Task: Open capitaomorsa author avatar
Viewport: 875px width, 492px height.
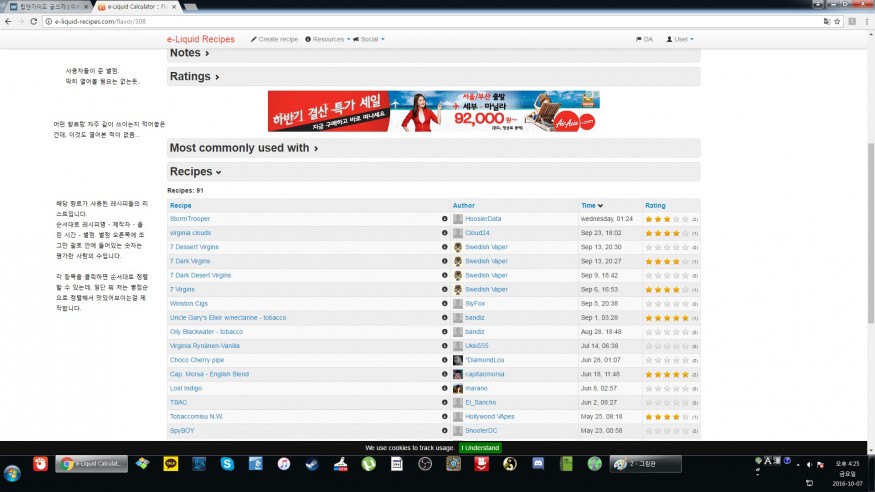Action: point(458,374)
